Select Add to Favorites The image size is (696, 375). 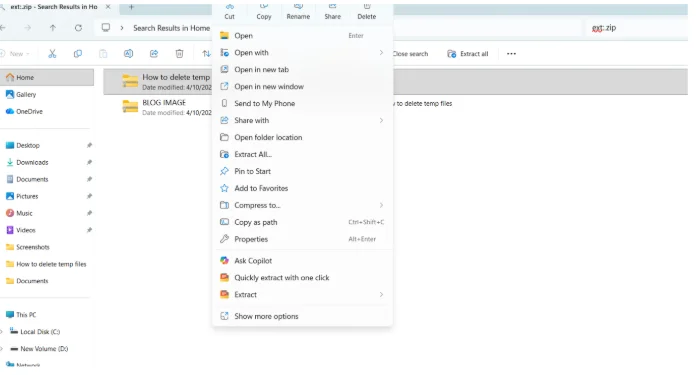[x=302, y=188]
